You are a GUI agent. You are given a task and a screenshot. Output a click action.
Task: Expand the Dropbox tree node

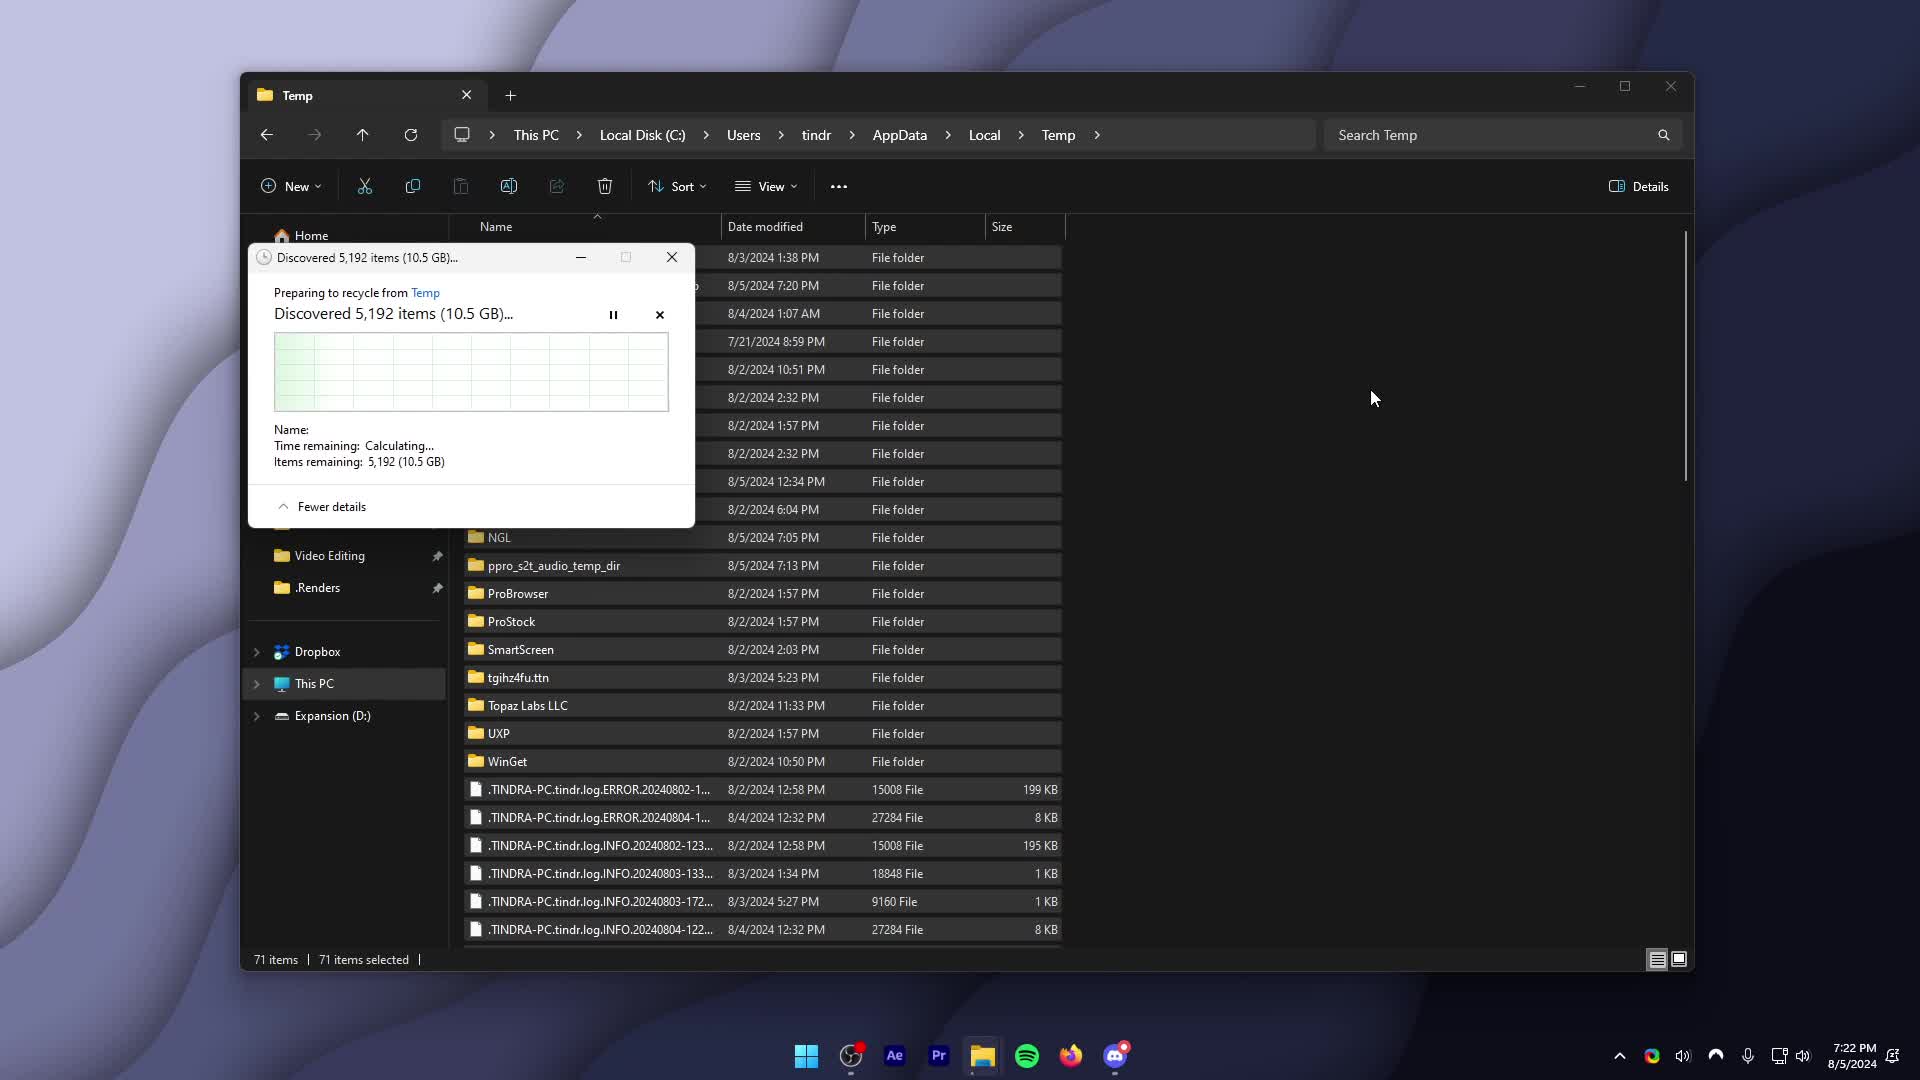pyautogui.click(x=257, y=652)
